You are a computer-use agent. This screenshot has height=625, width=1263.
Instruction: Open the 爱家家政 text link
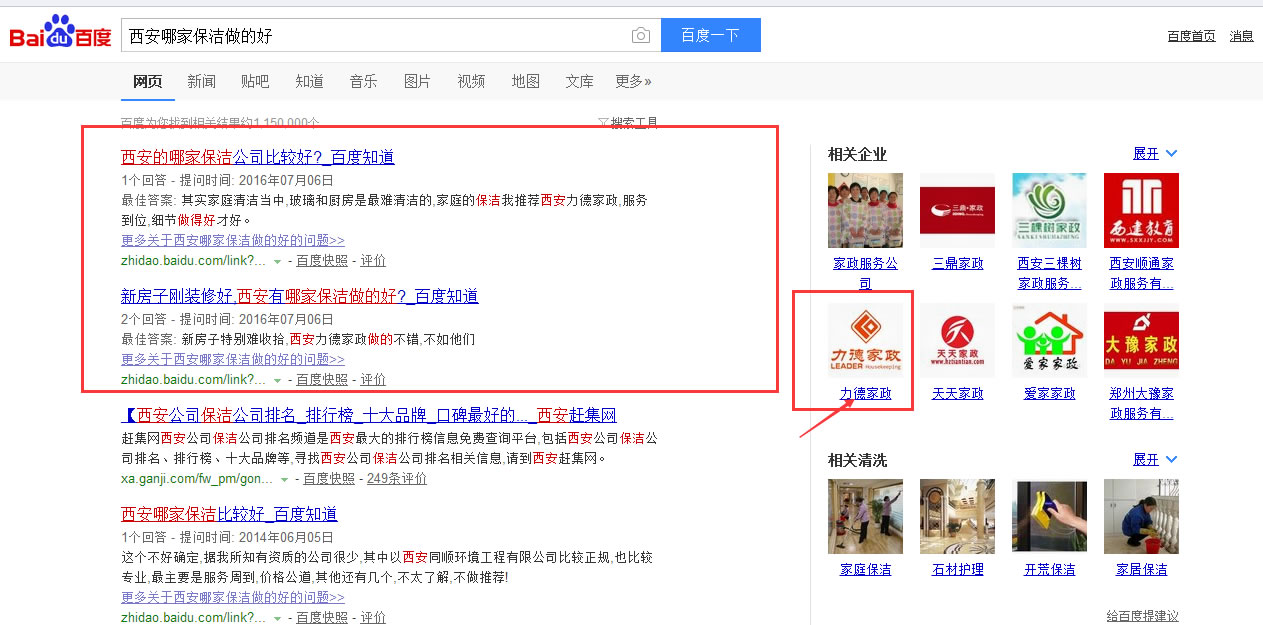pos(1049,393)
